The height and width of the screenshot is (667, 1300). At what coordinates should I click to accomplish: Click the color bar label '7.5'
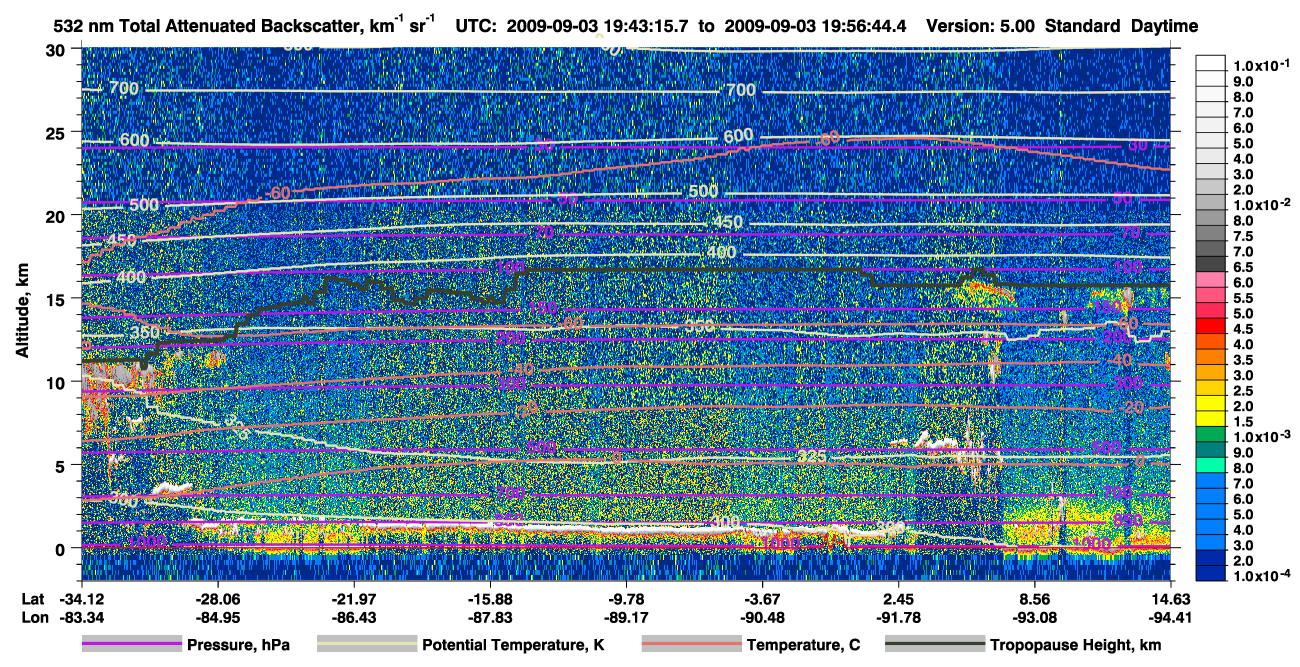1244,235
